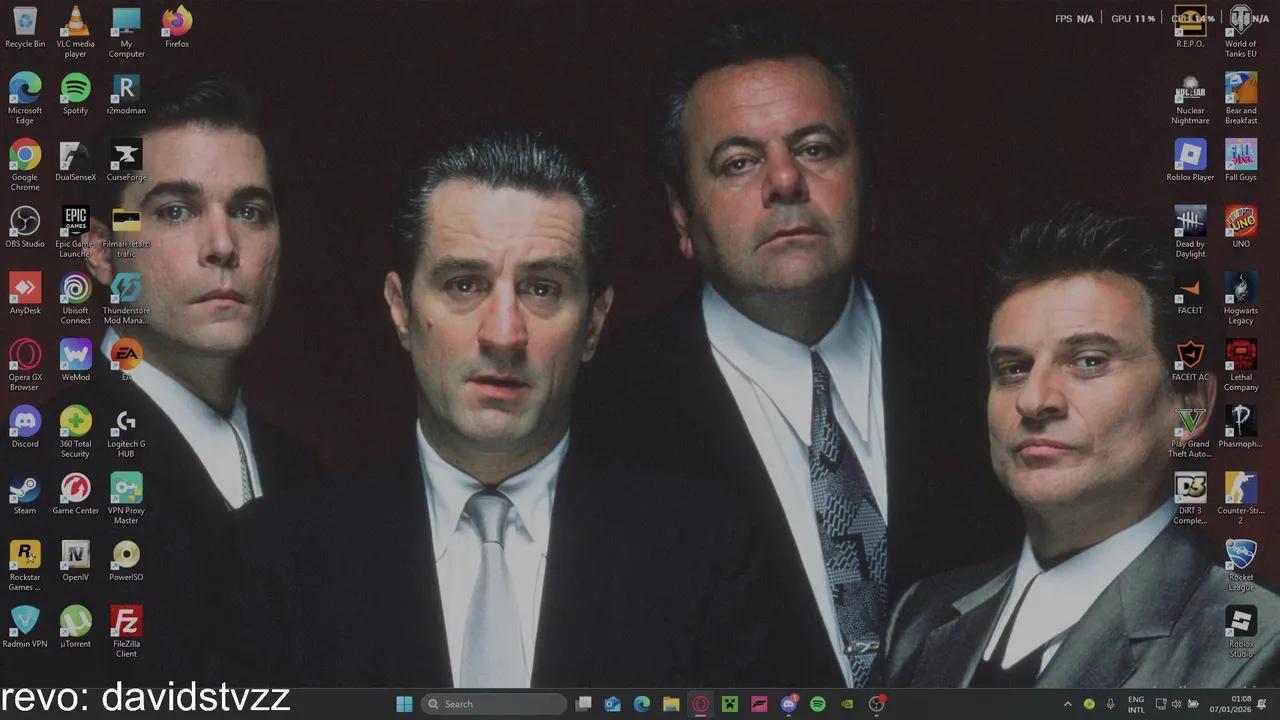Open the Ubisoft Connect desktop shortcut
Image resolution: width=1280 pixels, height=720 pixels.
tap(75, 299)
